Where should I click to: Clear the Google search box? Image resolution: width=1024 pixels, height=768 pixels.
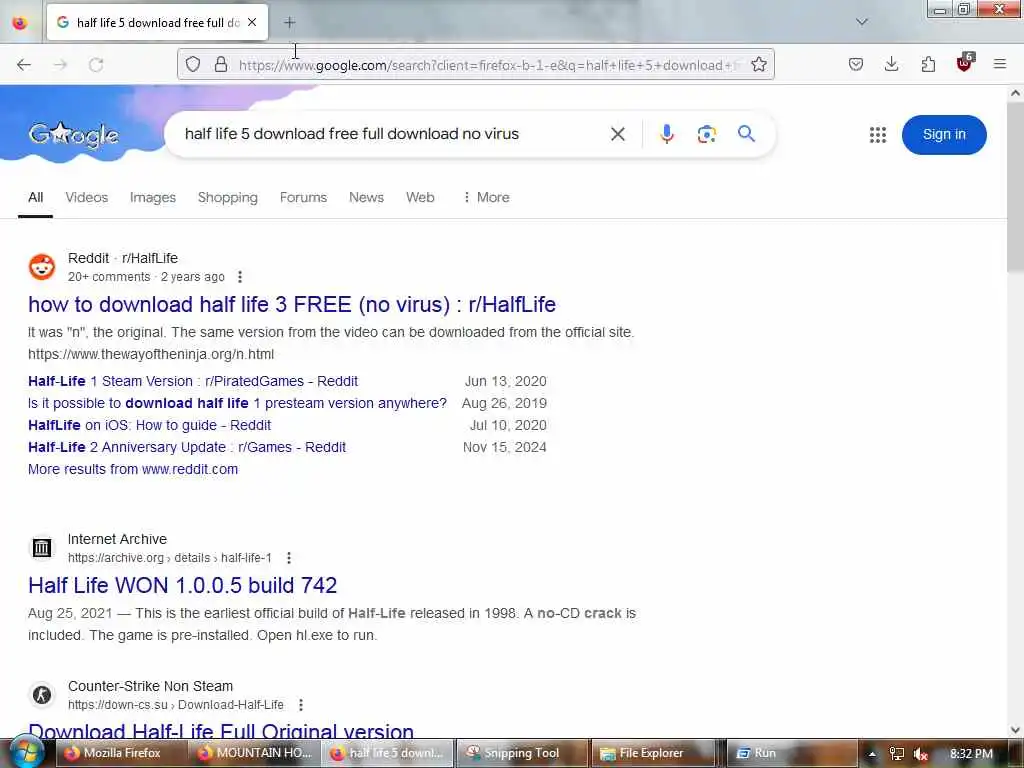pos(618,134)
